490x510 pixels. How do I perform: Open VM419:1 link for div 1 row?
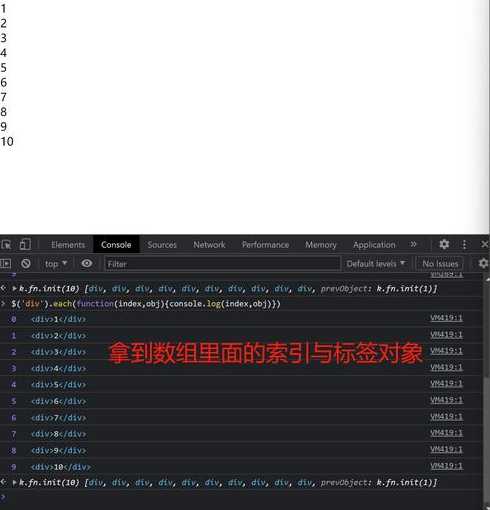click(446, 318)
